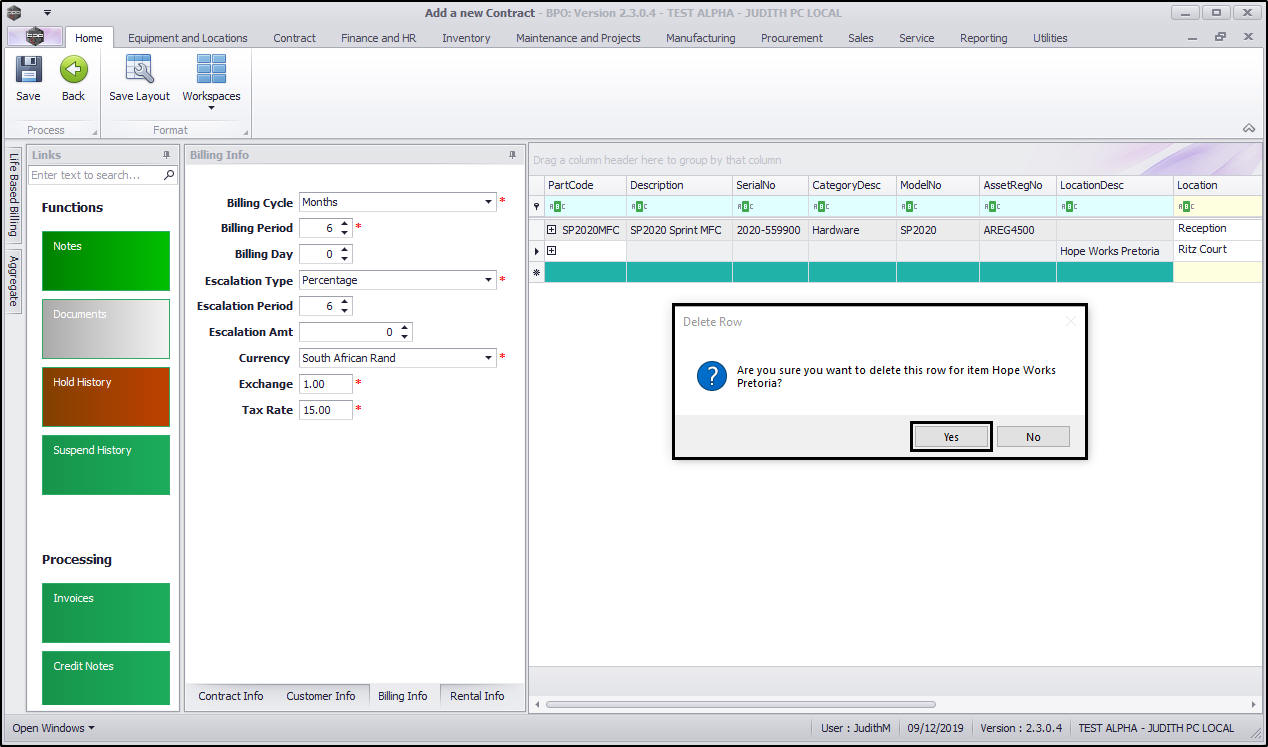Open the Service ribbon tab
Screen dimensions: 1268x747
[916, 38]
